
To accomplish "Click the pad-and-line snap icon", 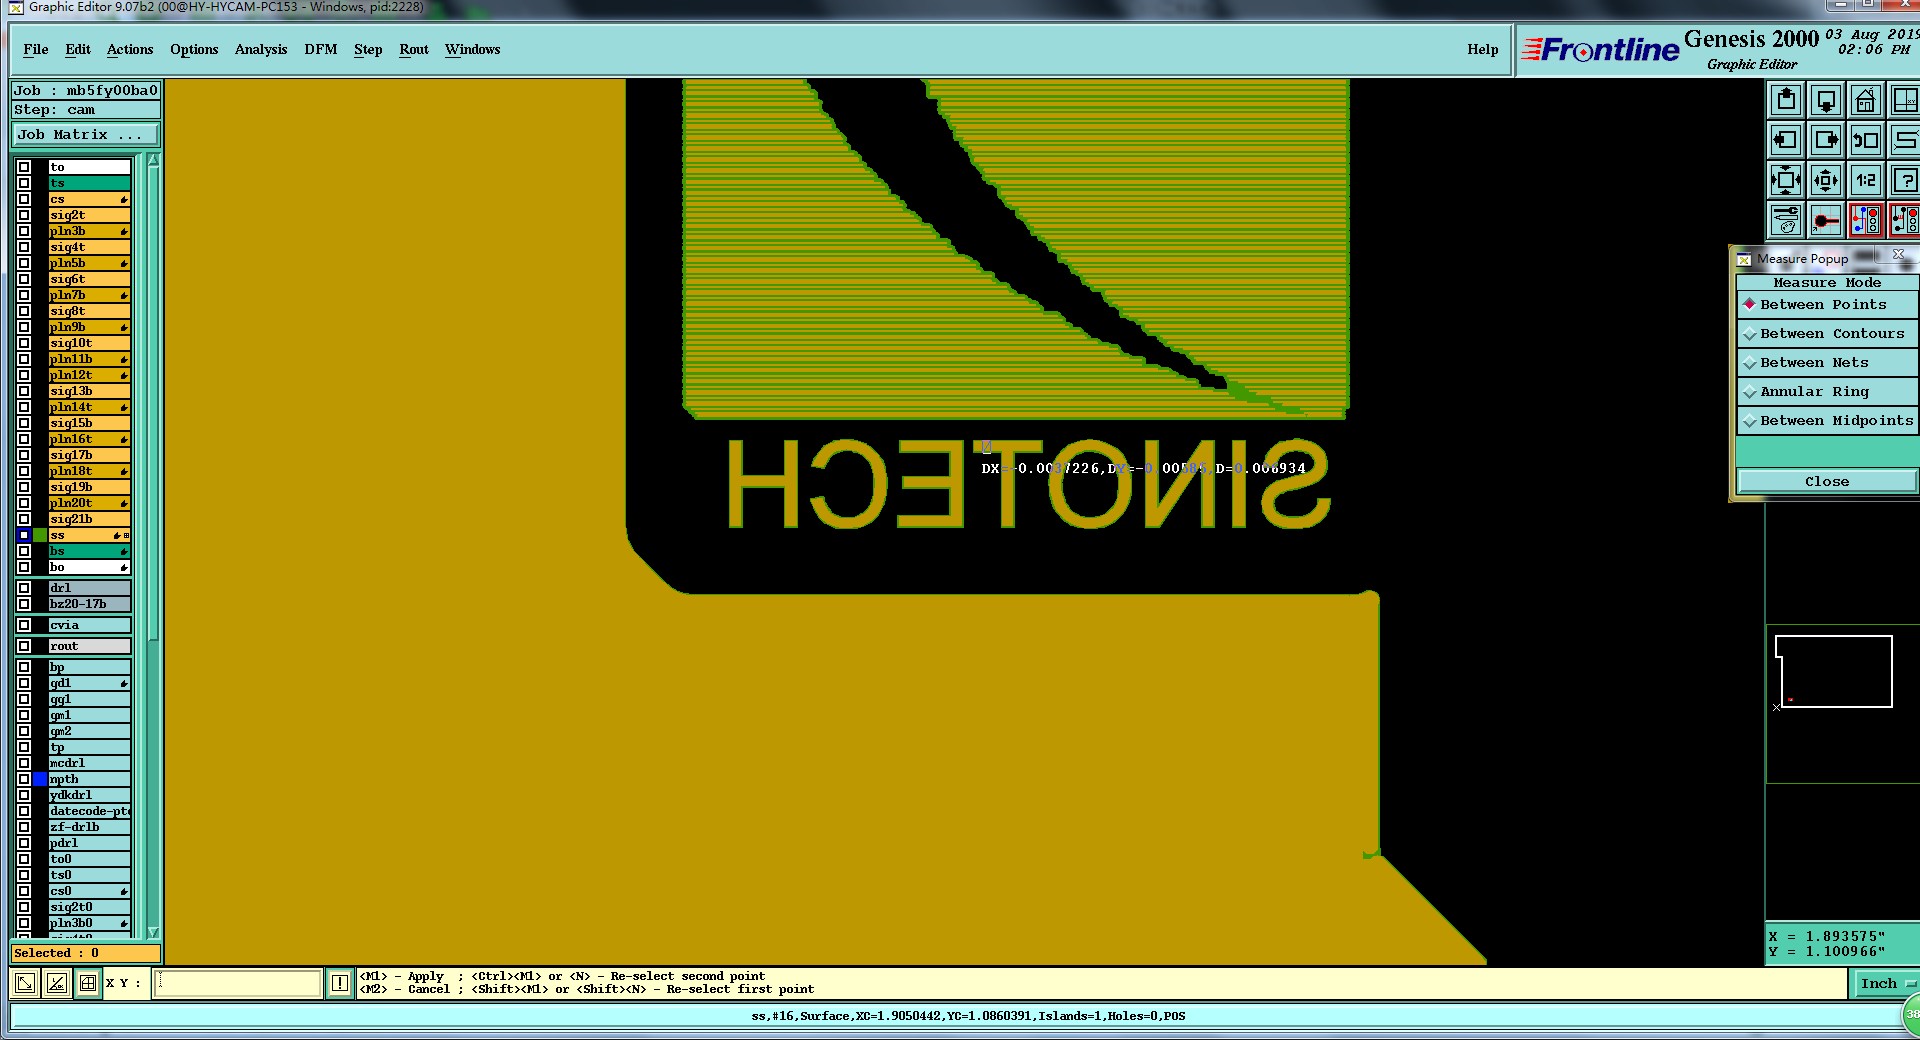I will pos(1826,220).
